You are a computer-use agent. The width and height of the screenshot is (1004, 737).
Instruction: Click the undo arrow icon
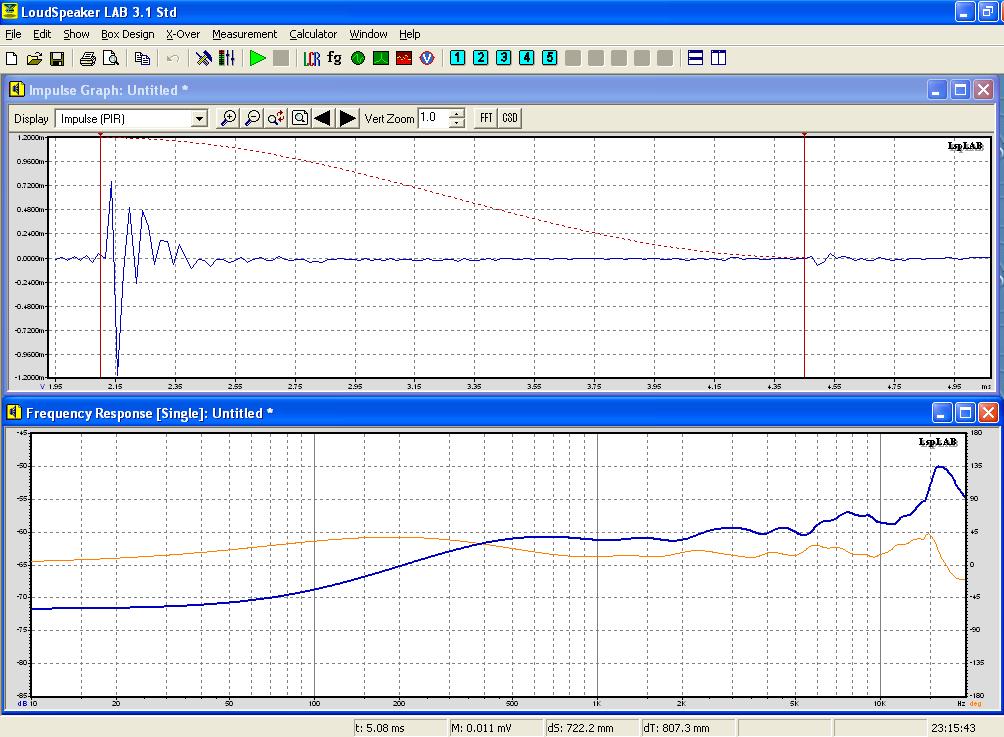pos(172,58)
